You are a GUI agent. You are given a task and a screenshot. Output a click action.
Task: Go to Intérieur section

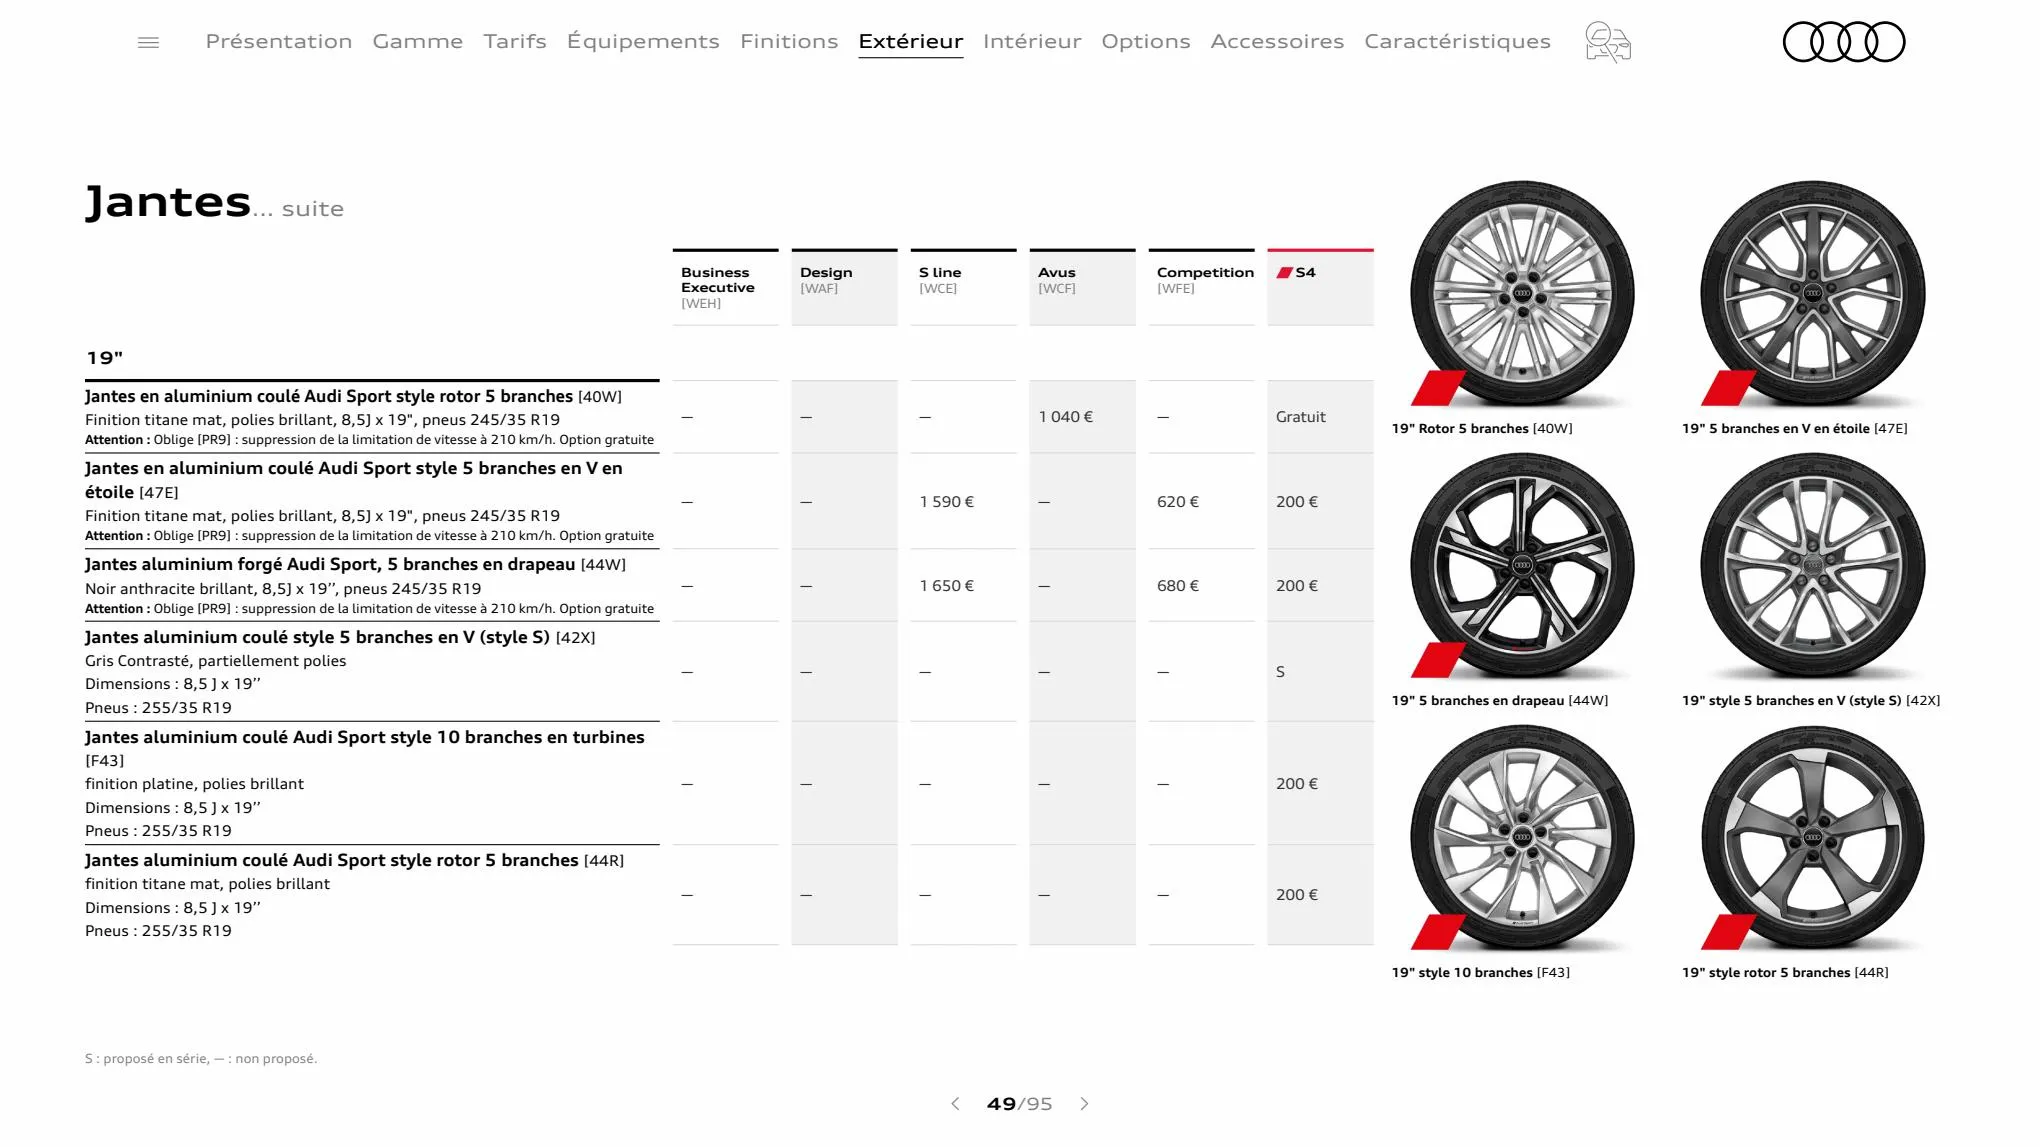pos(1032,41)
